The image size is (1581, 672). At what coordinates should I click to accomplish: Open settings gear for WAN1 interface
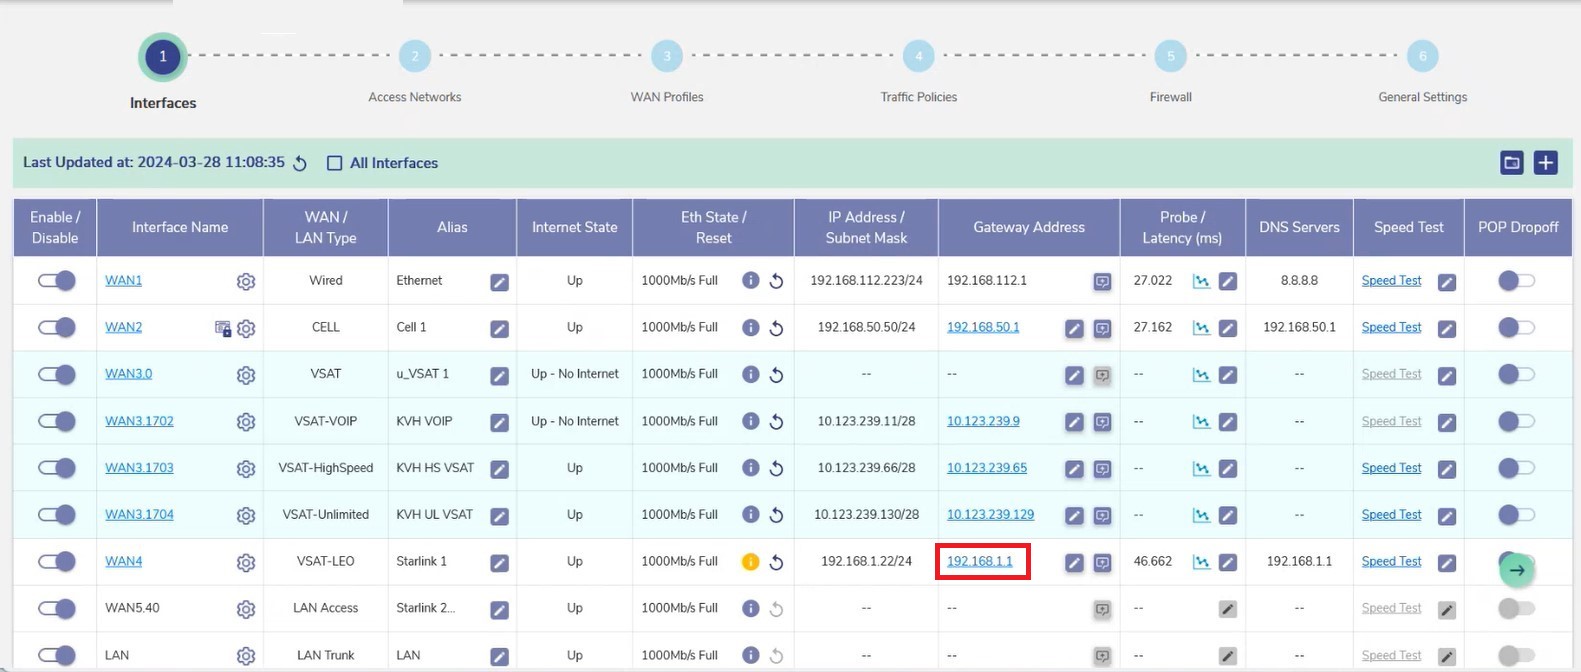pyautogui.click(x=246, y=281)
